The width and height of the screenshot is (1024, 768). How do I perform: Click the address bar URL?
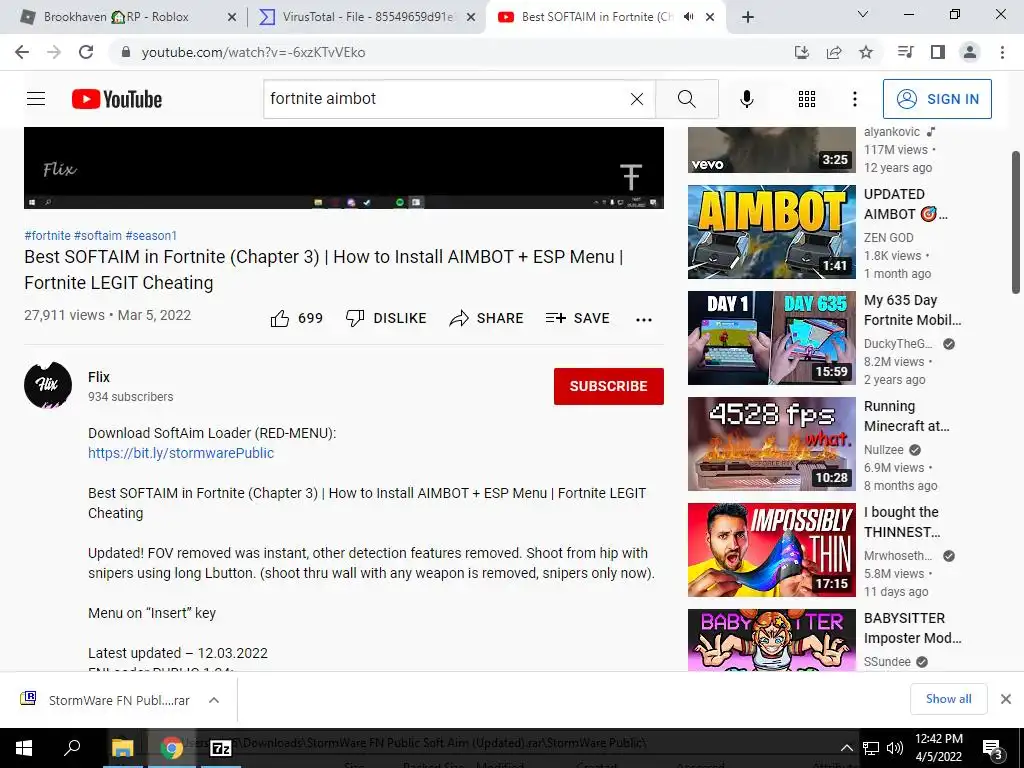tap(253, 52)
